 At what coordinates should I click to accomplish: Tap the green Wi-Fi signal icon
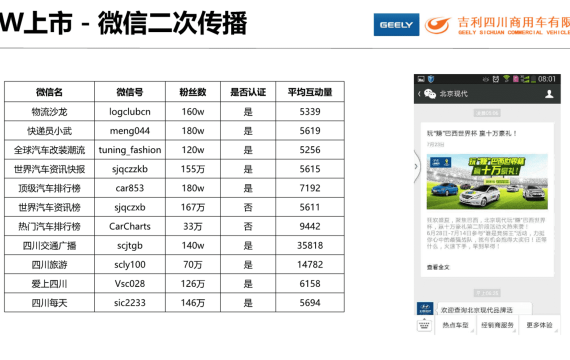click(506, 79)
